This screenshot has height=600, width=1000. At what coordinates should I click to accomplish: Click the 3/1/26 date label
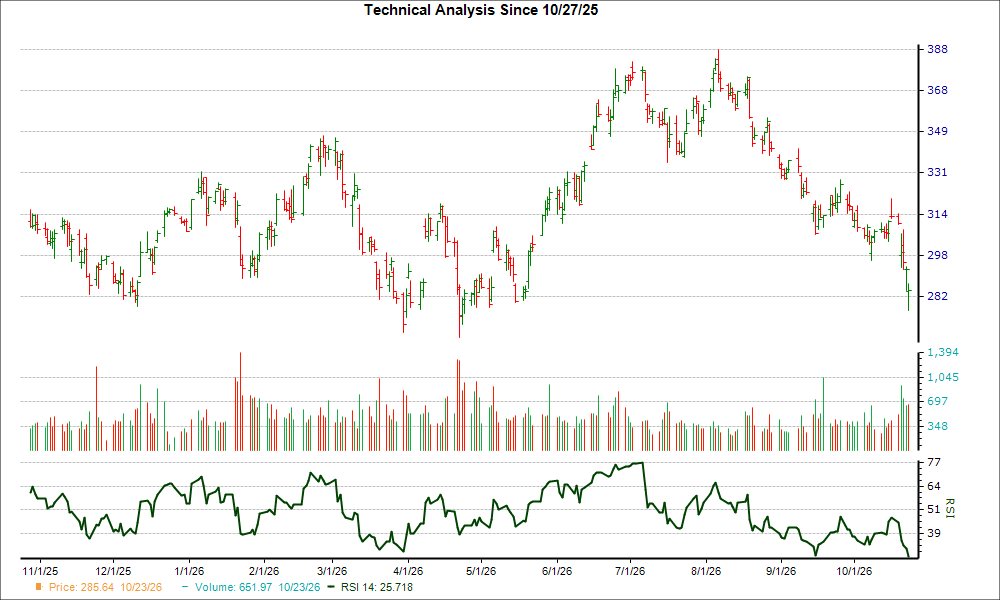point(332,571)
